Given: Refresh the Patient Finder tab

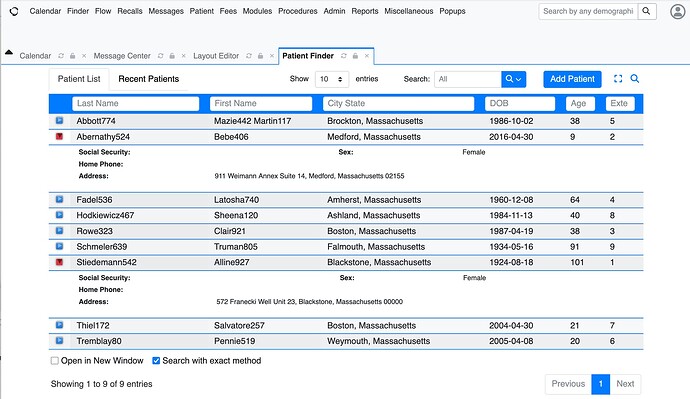Looking at the screenshot, I should (344, 56).
